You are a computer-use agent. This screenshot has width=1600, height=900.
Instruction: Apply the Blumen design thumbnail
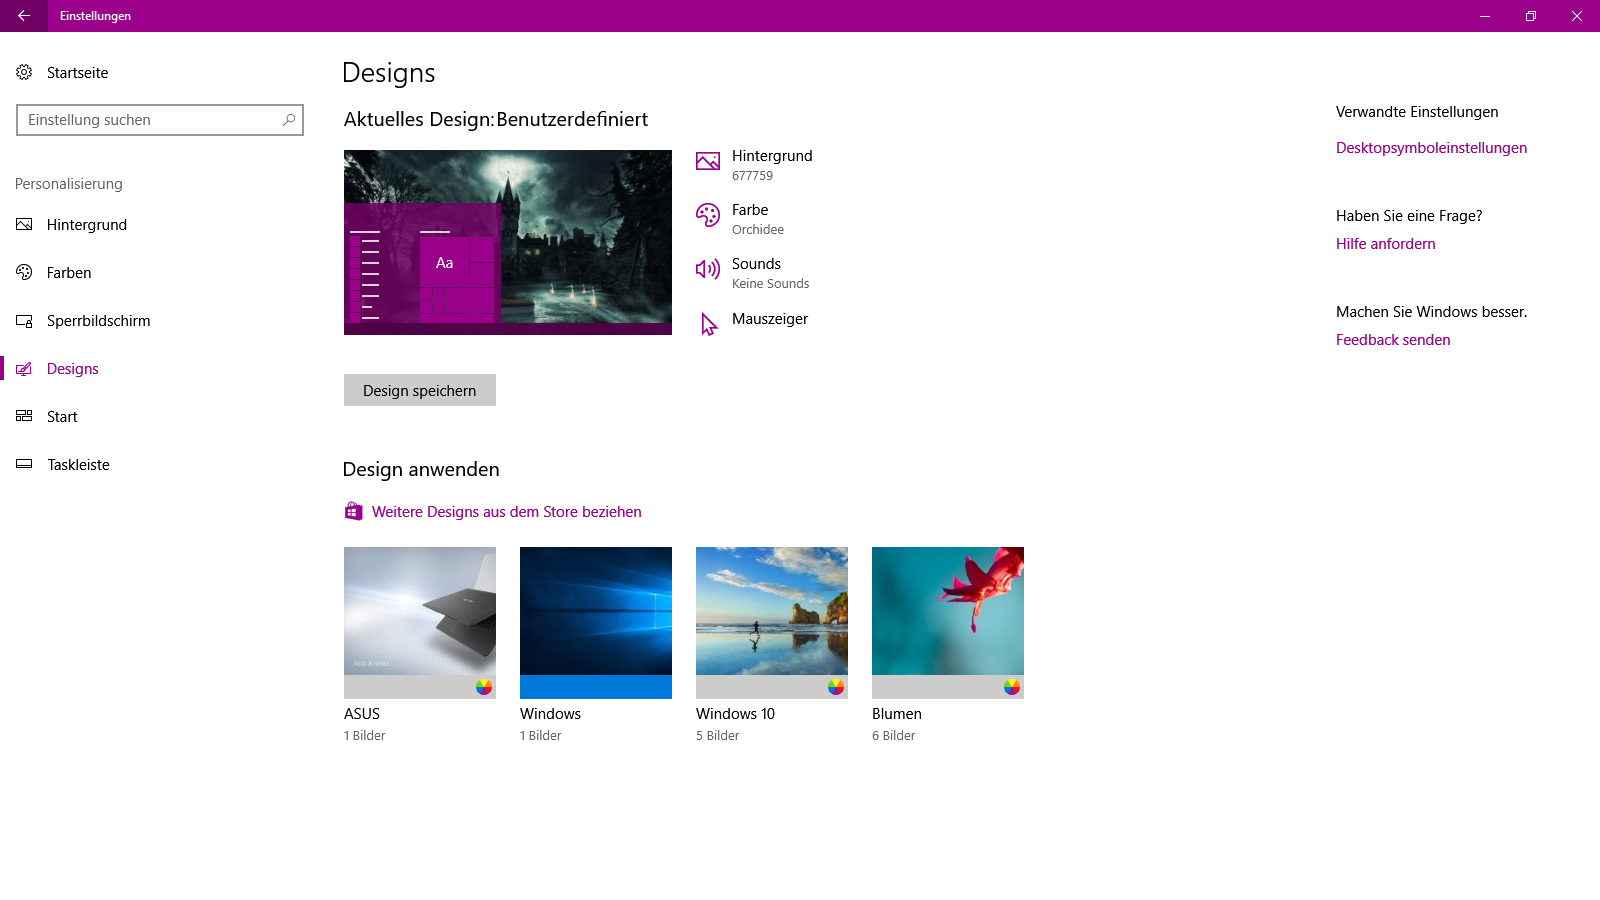coord(947,622)
